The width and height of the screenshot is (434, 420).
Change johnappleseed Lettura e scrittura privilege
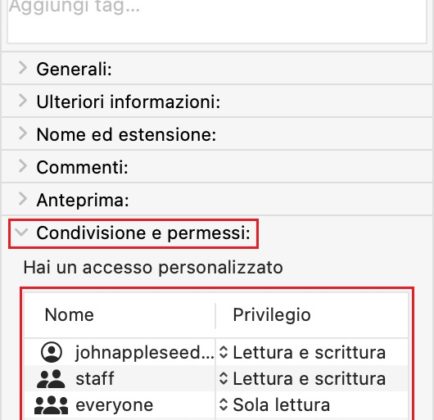(x=309, y=352)
